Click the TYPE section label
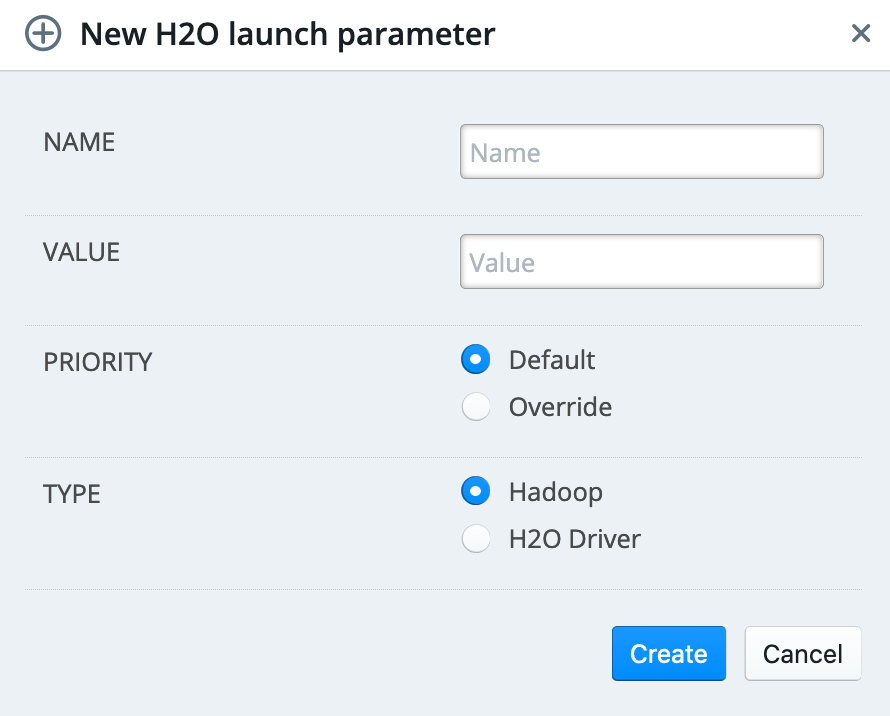 (72, 494)
